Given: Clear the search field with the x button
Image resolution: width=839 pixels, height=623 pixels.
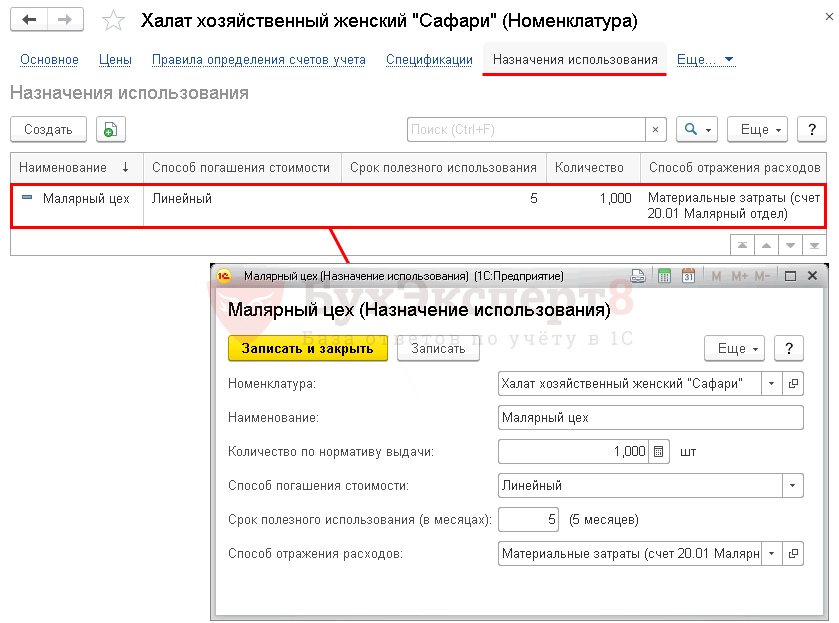Looking at the screenshot, I should [x=655, y=130].
